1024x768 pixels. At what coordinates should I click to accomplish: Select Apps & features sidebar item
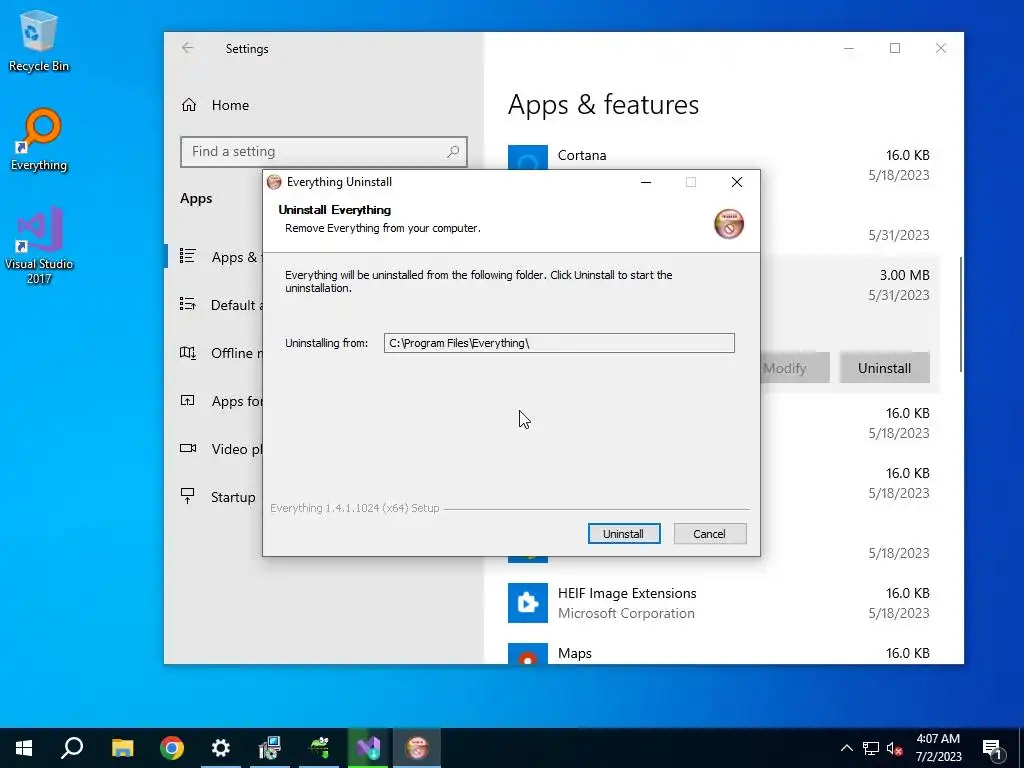point(214,257)
